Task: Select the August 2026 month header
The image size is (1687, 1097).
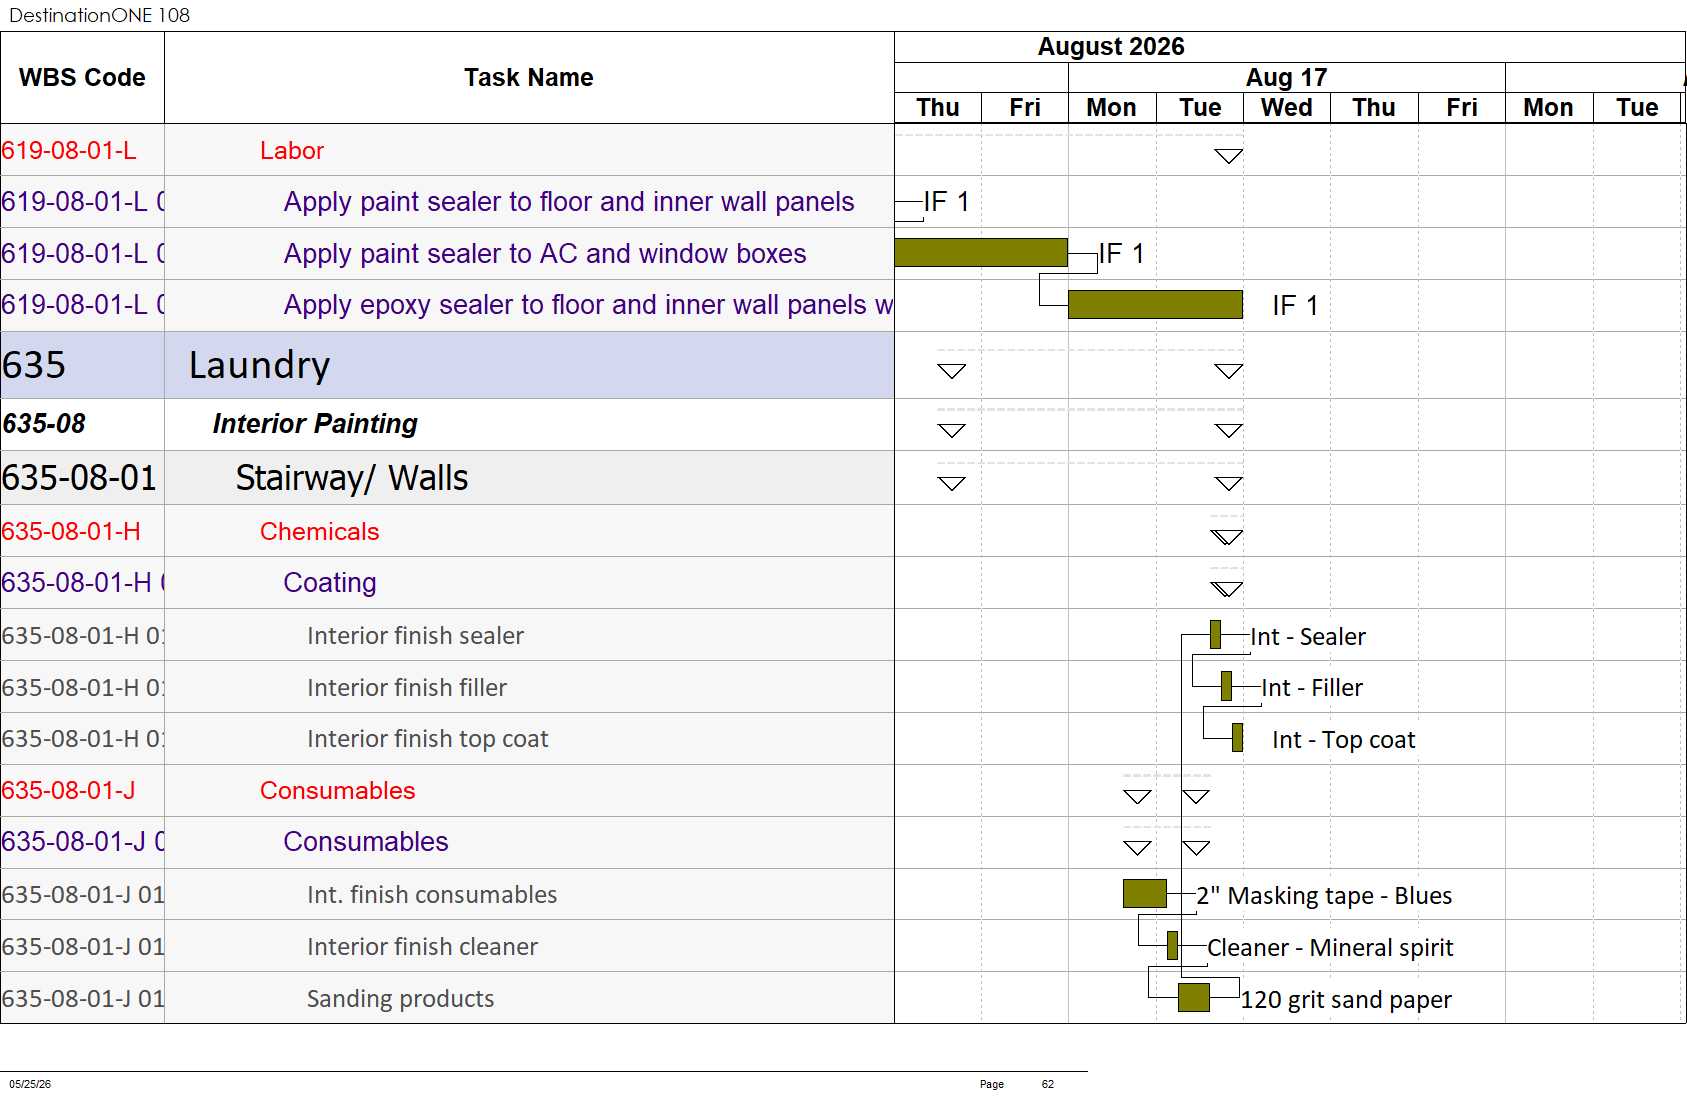Action: pos(1111,47)
